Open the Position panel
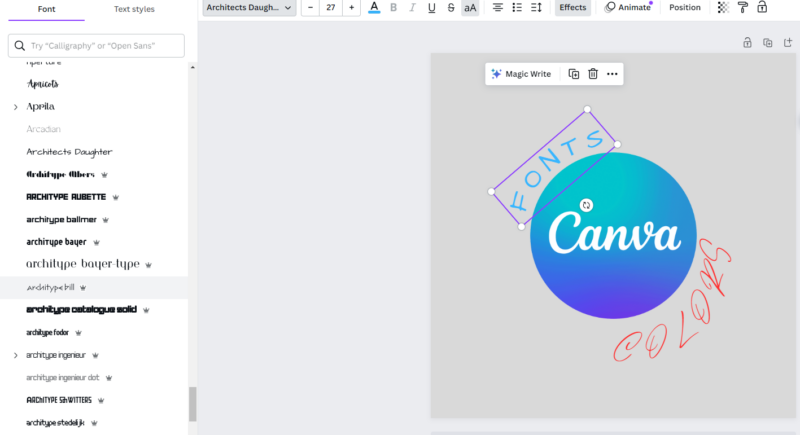This screenshot has height=435, width=800. [685, 8]
